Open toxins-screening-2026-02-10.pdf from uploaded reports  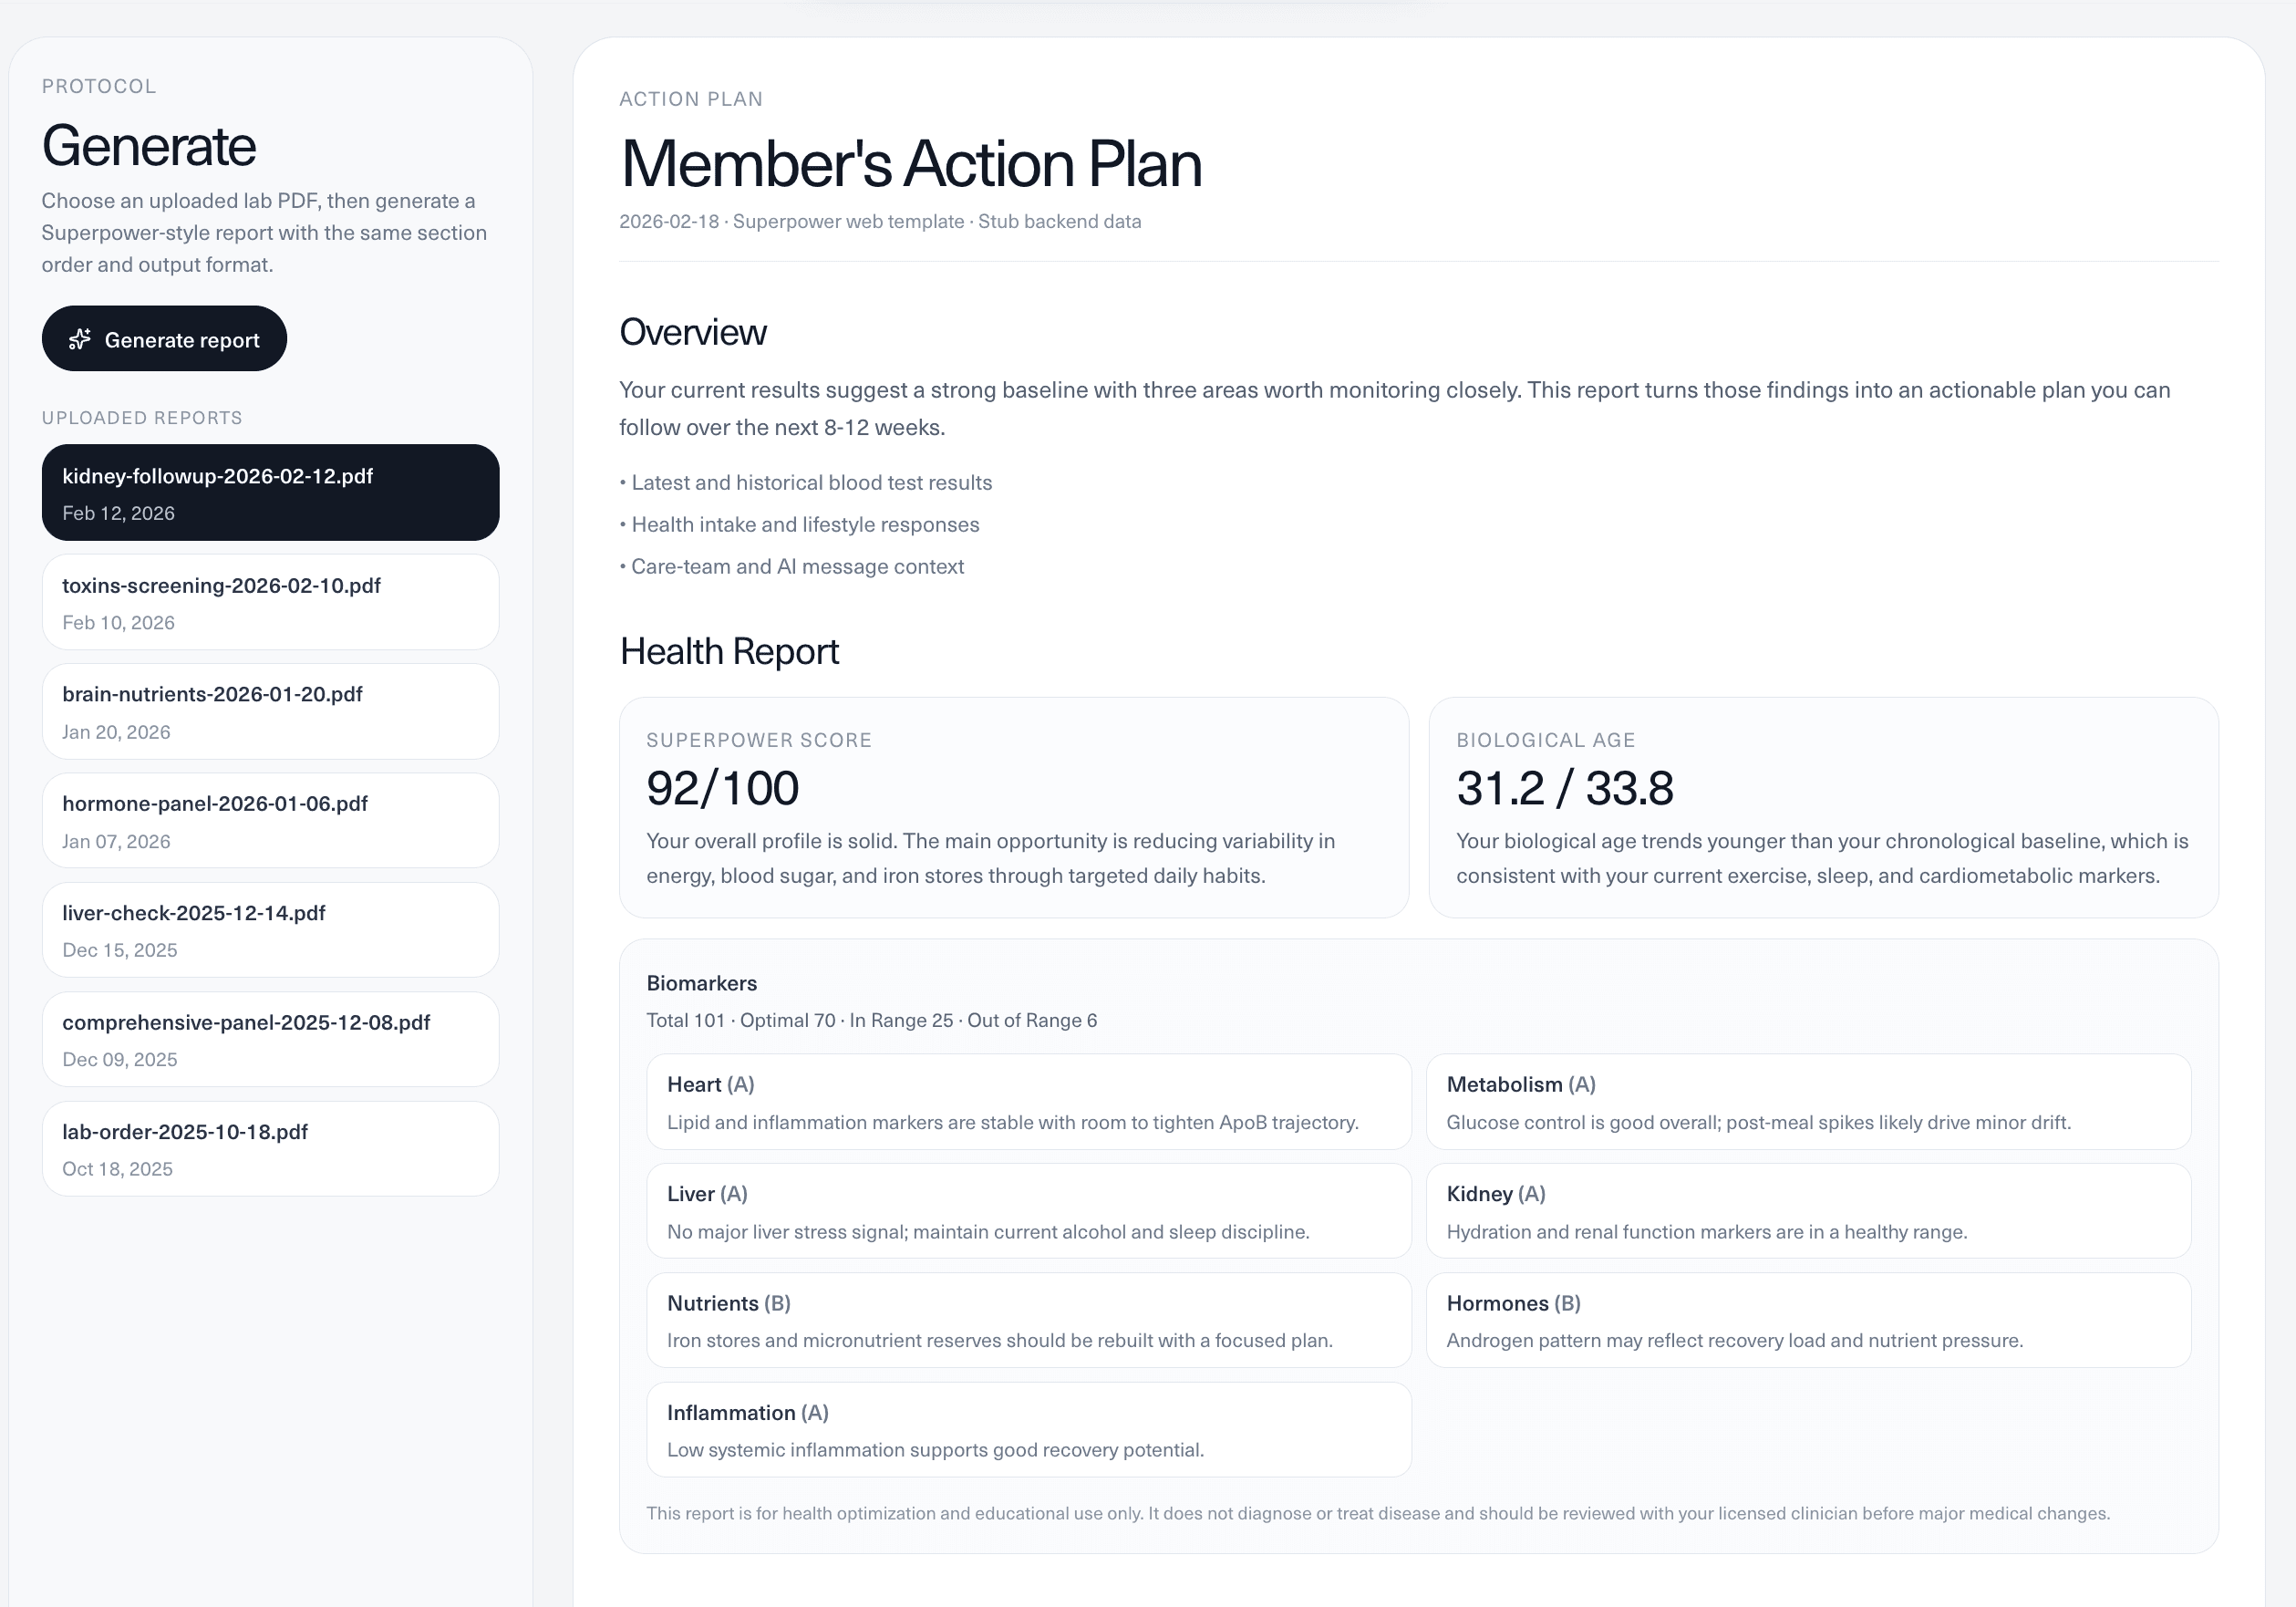270,603
